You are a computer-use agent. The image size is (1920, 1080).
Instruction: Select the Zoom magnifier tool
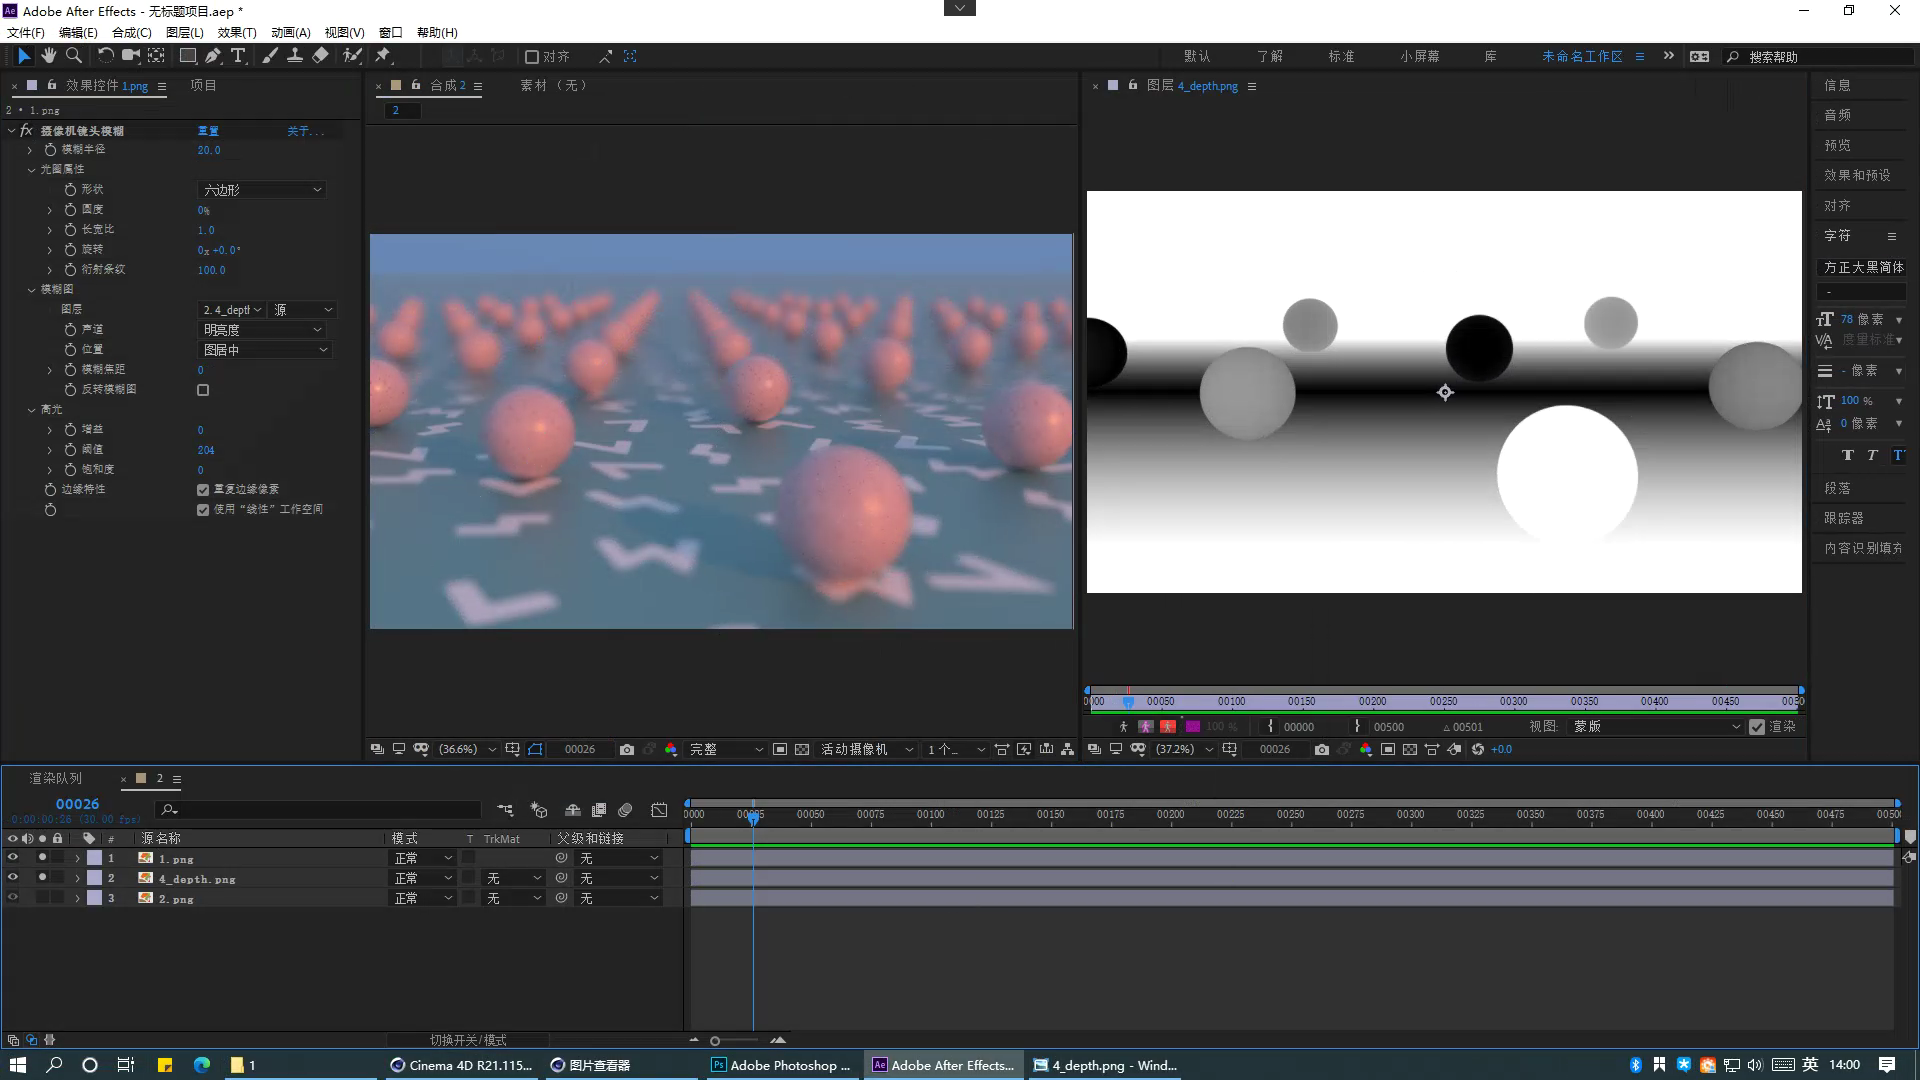point(73,56)
